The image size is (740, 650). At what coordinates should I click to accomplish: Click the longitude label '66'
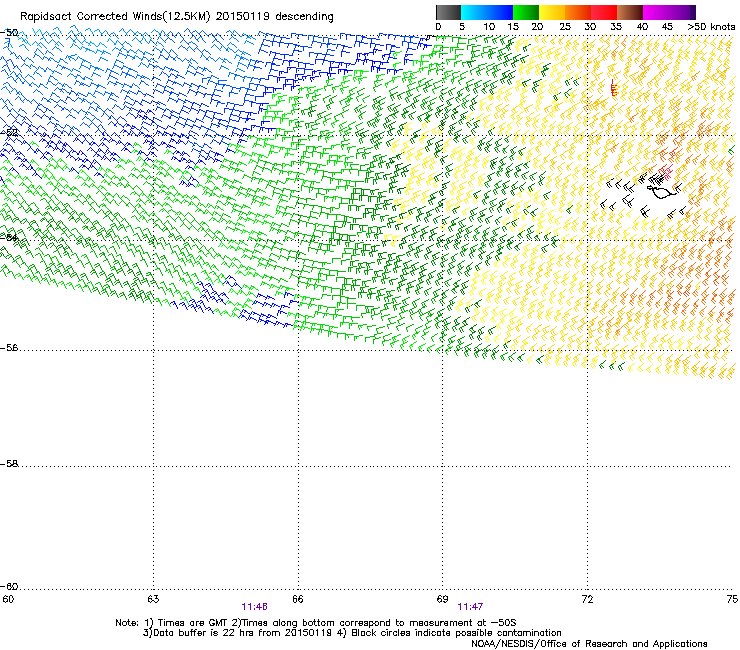pos(298,599)
